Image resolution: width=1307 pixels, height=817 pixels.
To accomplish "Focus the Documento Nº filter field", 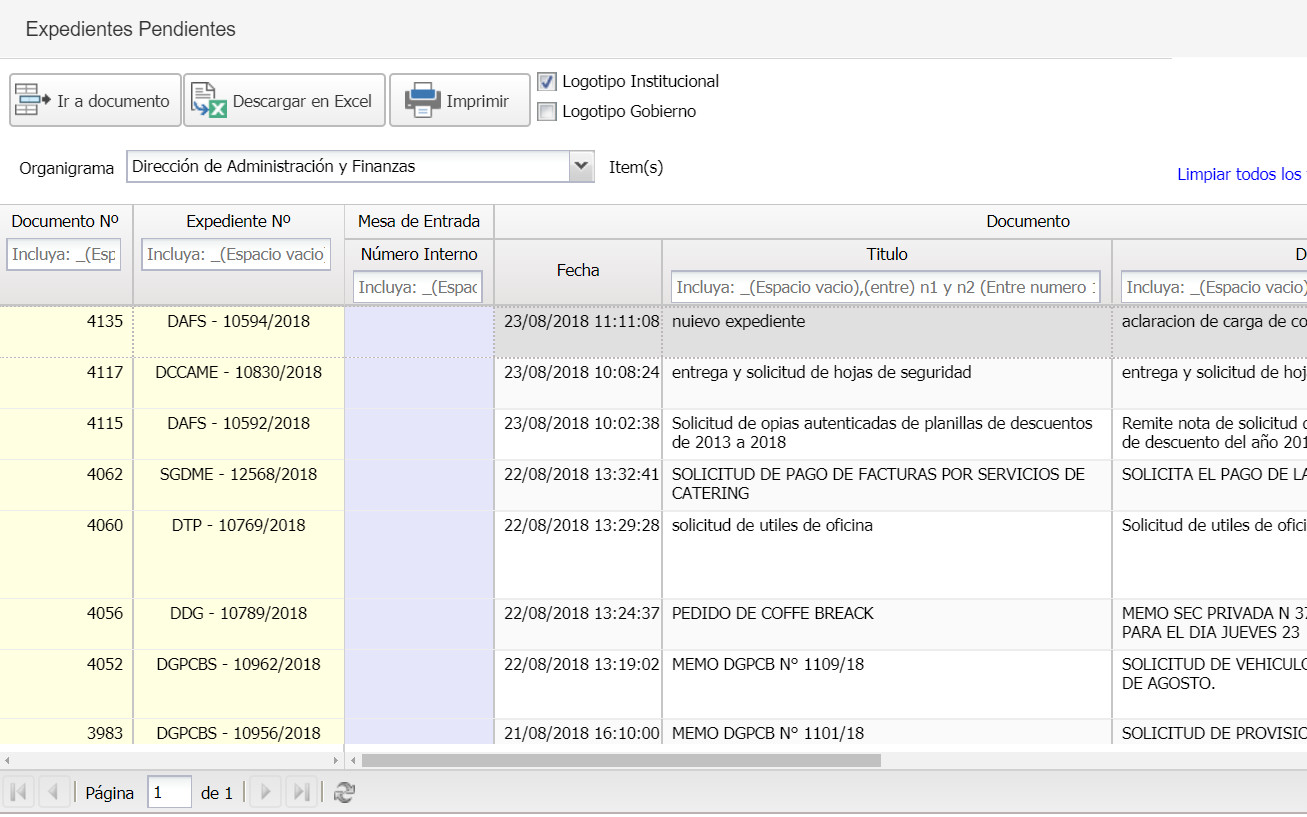I will tap(64, 255).
